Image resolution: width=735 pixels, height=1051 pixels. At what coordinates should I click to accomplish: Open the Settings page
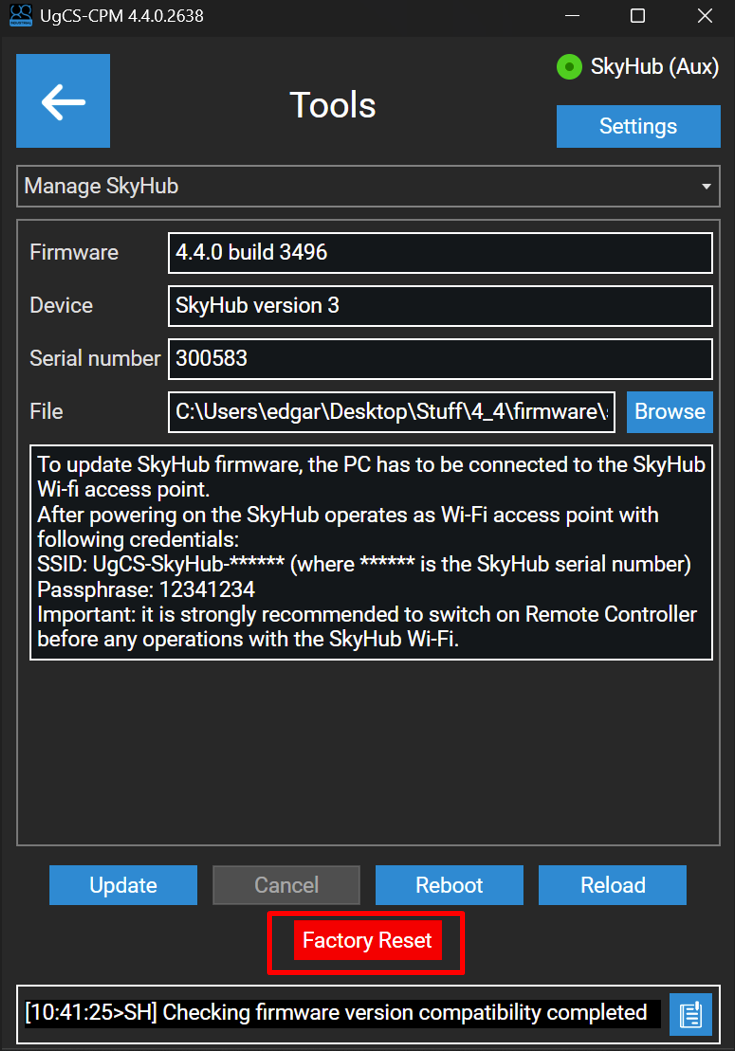638,126
